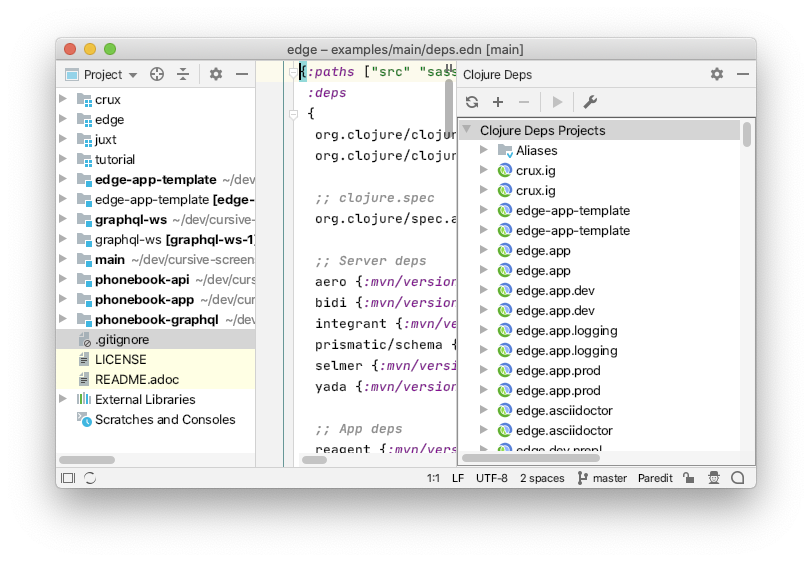
Task: Click the Collapse All icon in Project panel
Action: click(x=183, y=75)
